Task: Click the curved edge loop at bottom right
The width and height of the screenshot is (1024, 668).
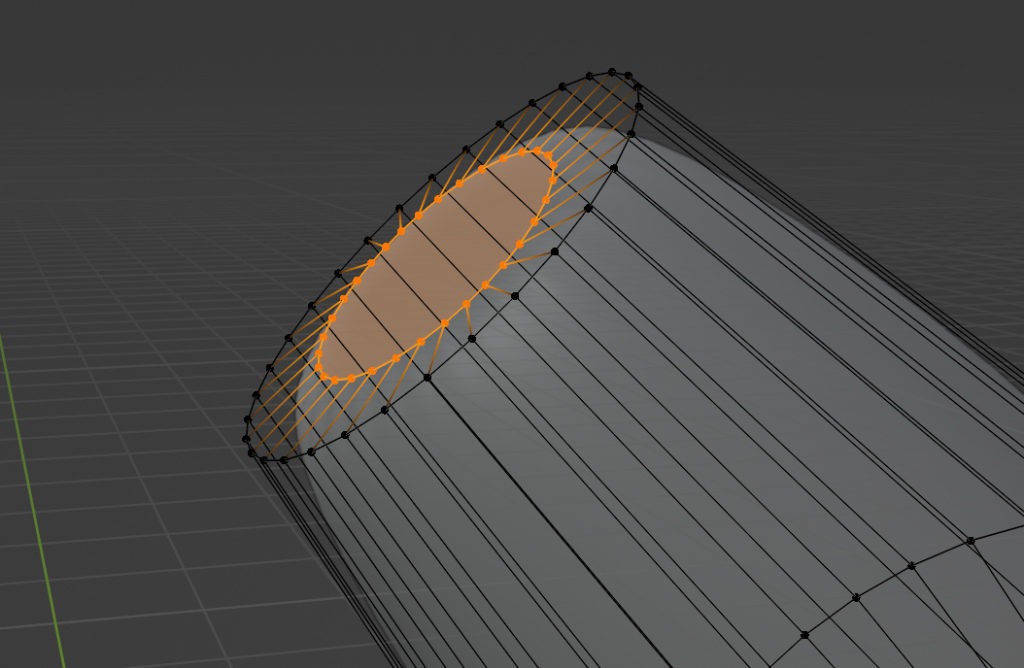Action: tap(884, 582)
